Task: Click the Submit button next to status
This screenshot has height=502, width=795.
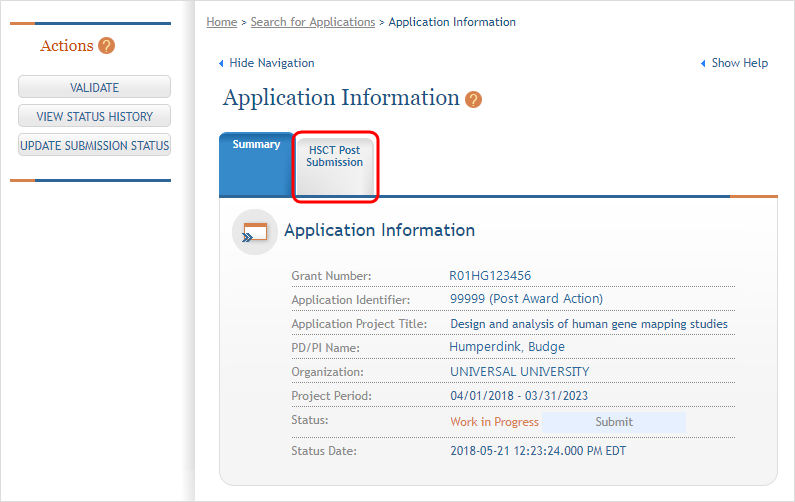Action: [614, 422]
